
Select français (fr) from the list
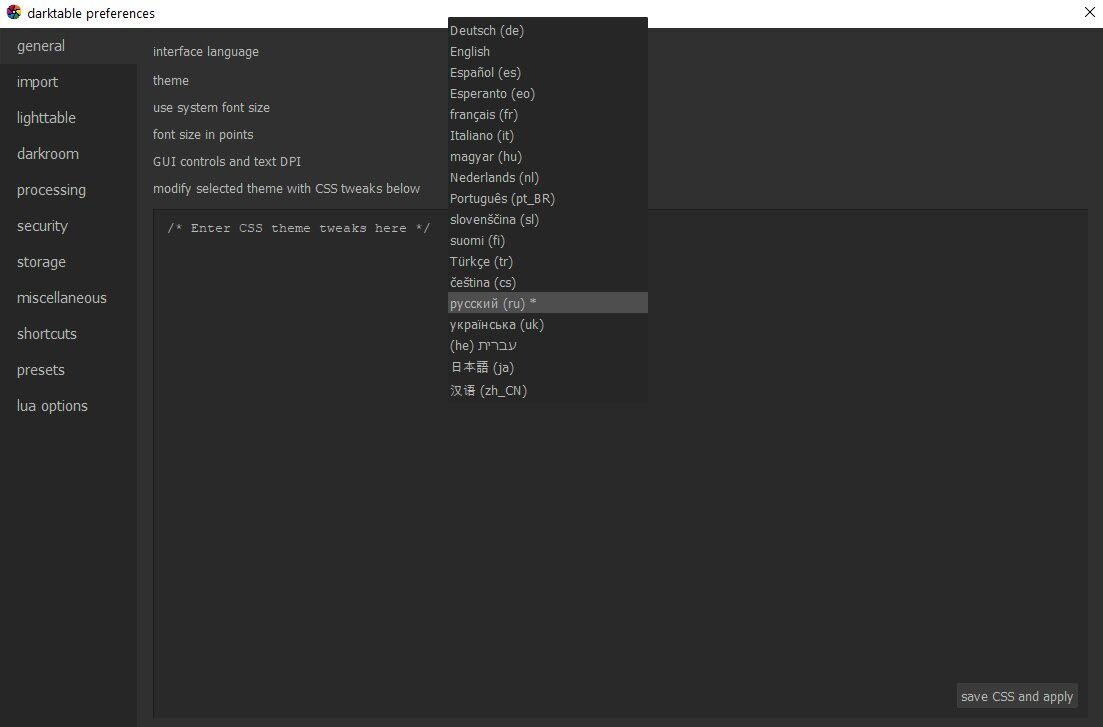point(547,115)
